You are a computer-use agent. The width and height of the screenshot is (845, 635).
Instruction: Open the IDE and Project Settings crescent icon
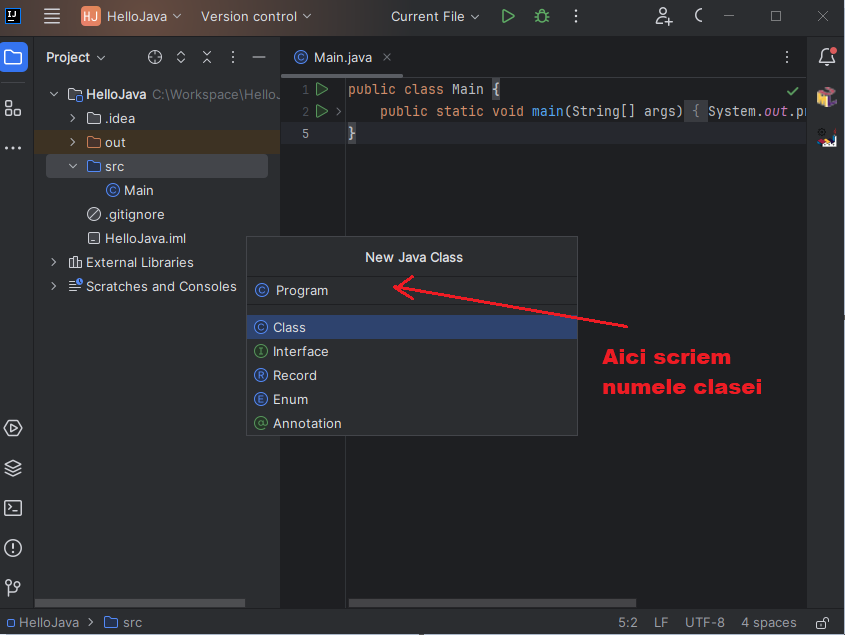[x=699, y=16]
